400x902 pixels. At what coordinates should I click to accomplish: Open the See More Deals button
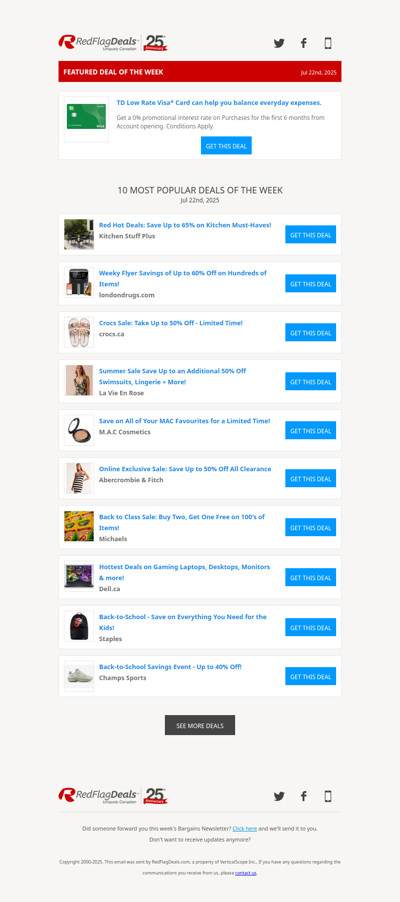click(200, 725)
